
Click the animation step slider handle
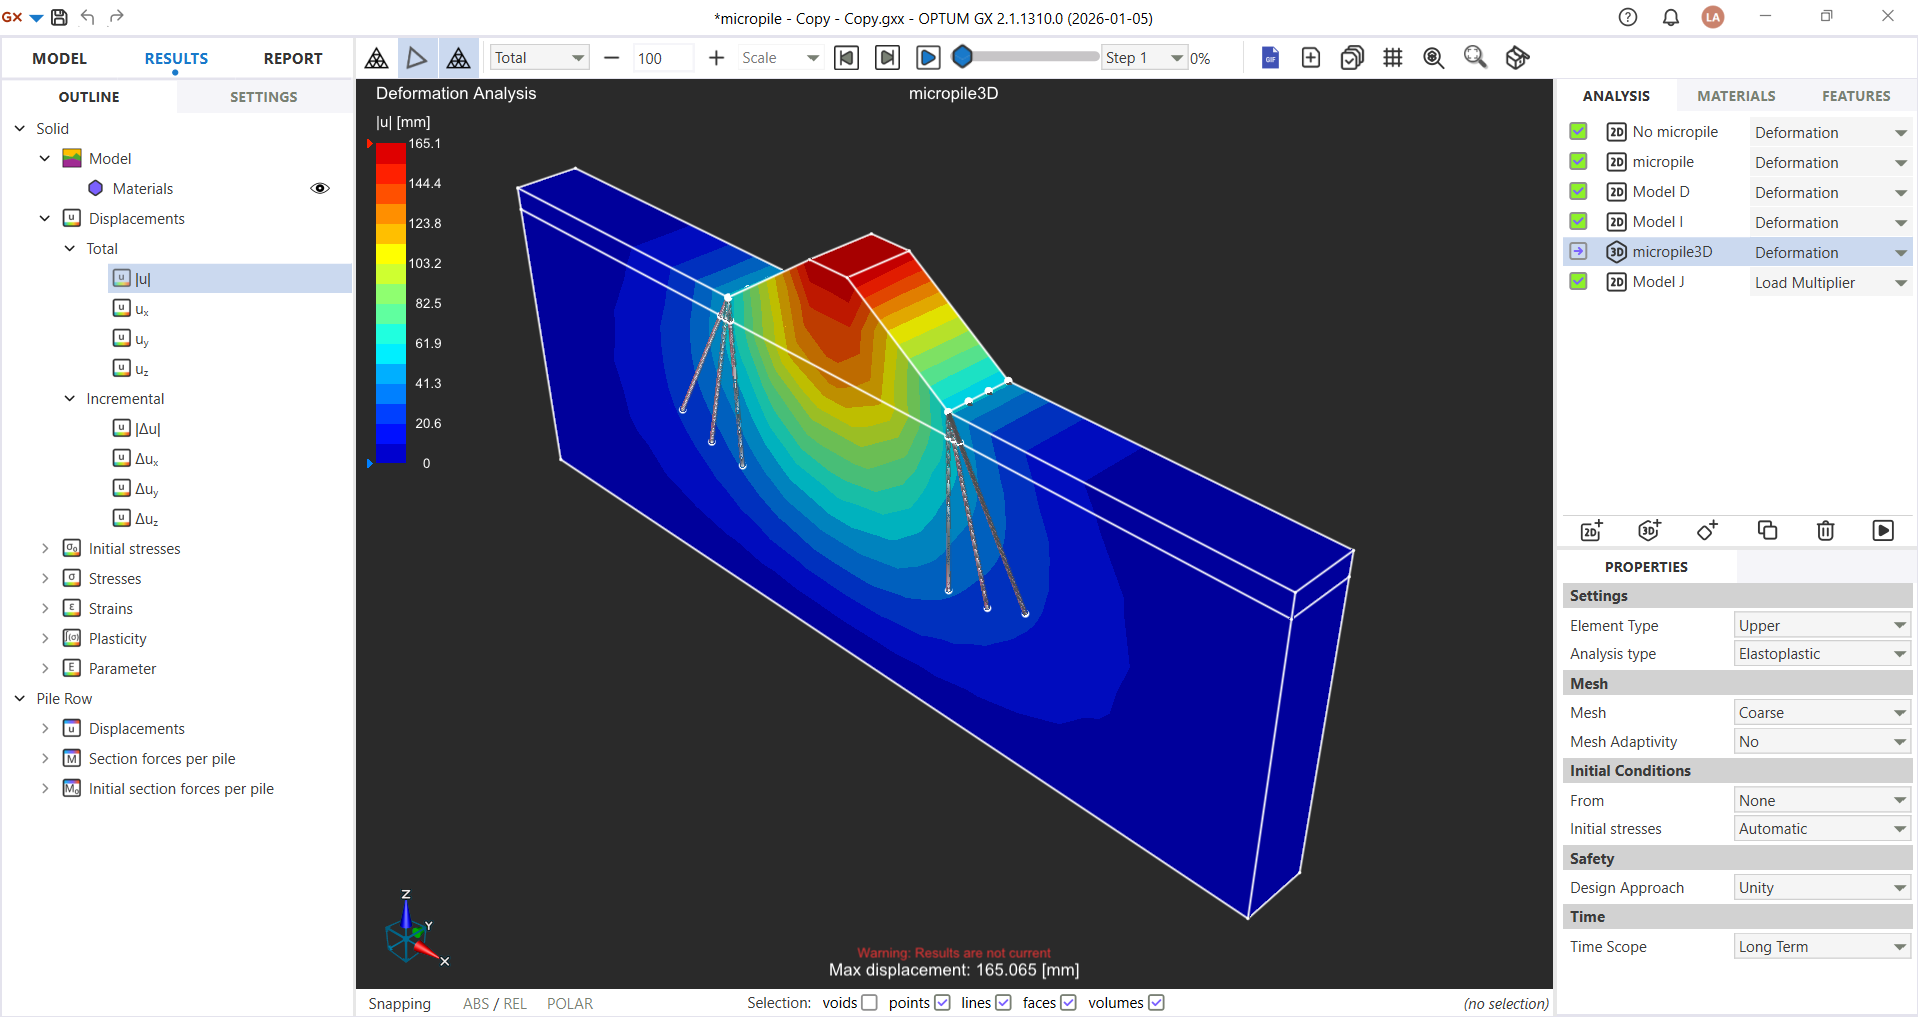(x=962, y=57)
